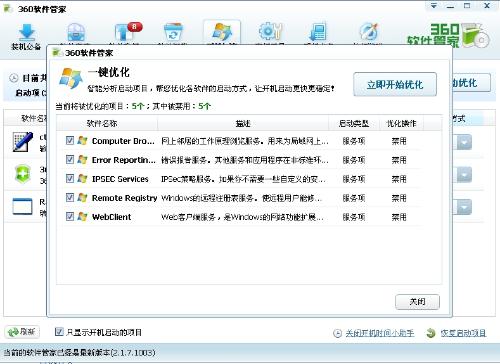This screenshot has width=500, height=364.
Task: Click the green arrow icon beside 恢复启动项目
Action: [x=431, y=333]
